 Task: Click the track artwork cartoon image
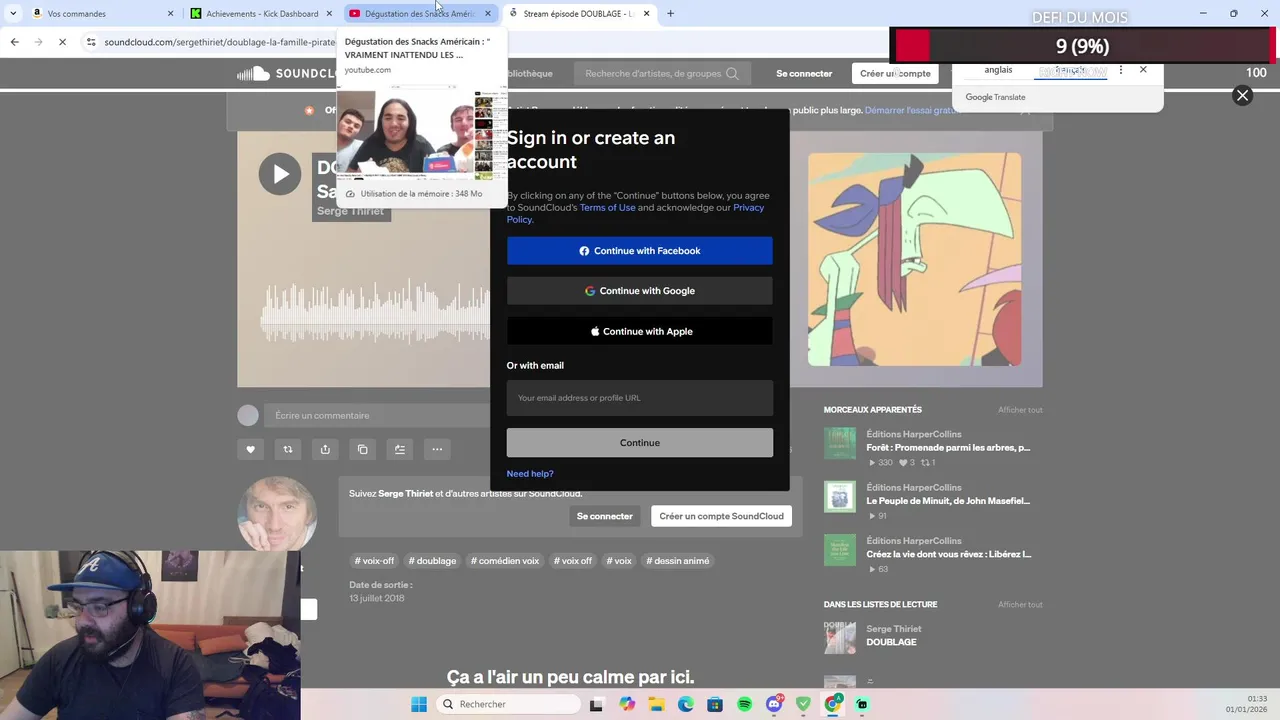pyautogui.click(x=915, y=259)
